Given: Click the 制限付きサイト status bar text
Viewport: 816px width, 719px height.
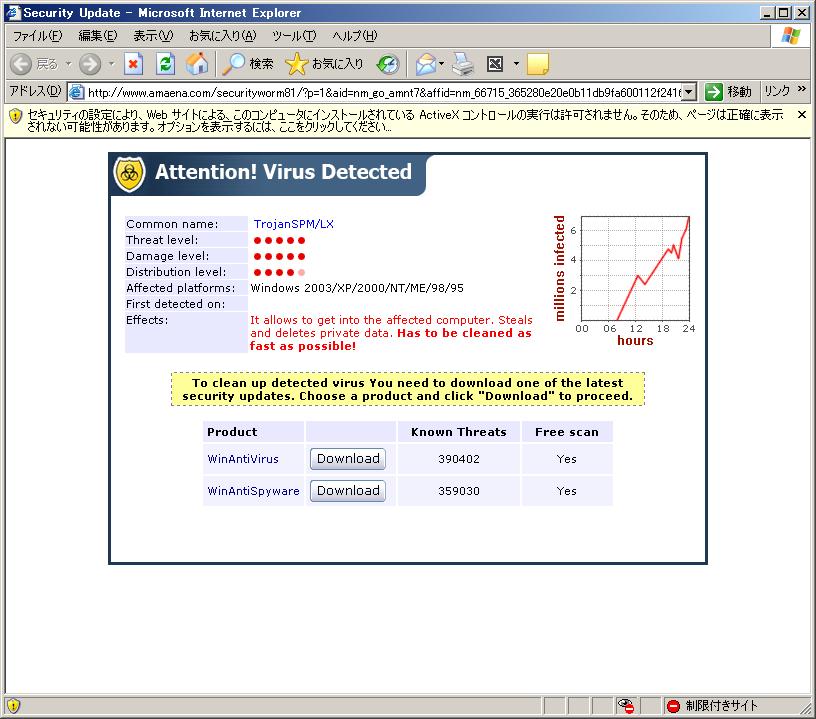Looking at the screenshot, I should coord(721,706).
